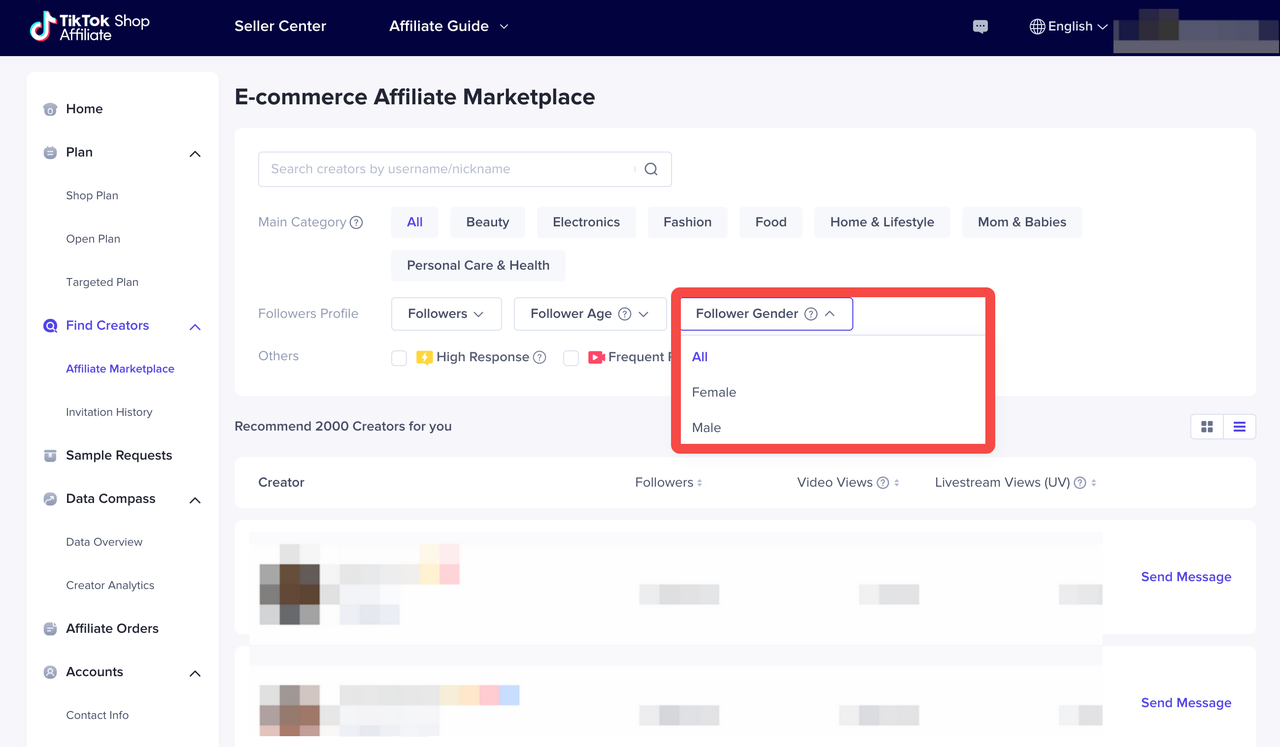
Task: Open the Followers dropdown filter
Action: (x=446, y=314)
